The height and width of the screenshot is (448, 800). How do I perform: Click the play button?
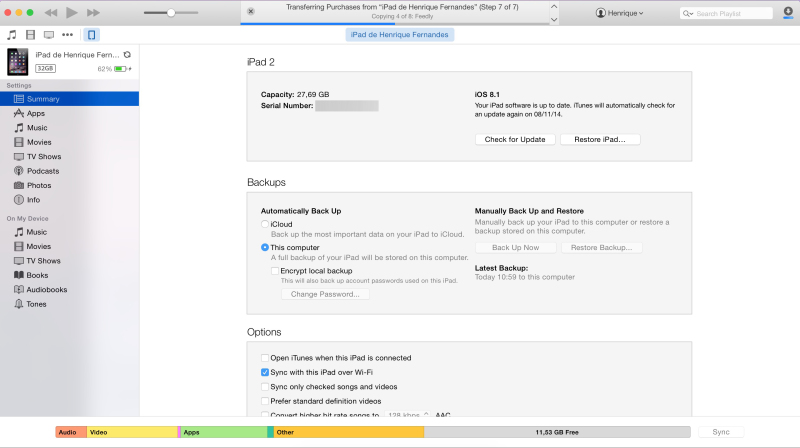point(72,13)
